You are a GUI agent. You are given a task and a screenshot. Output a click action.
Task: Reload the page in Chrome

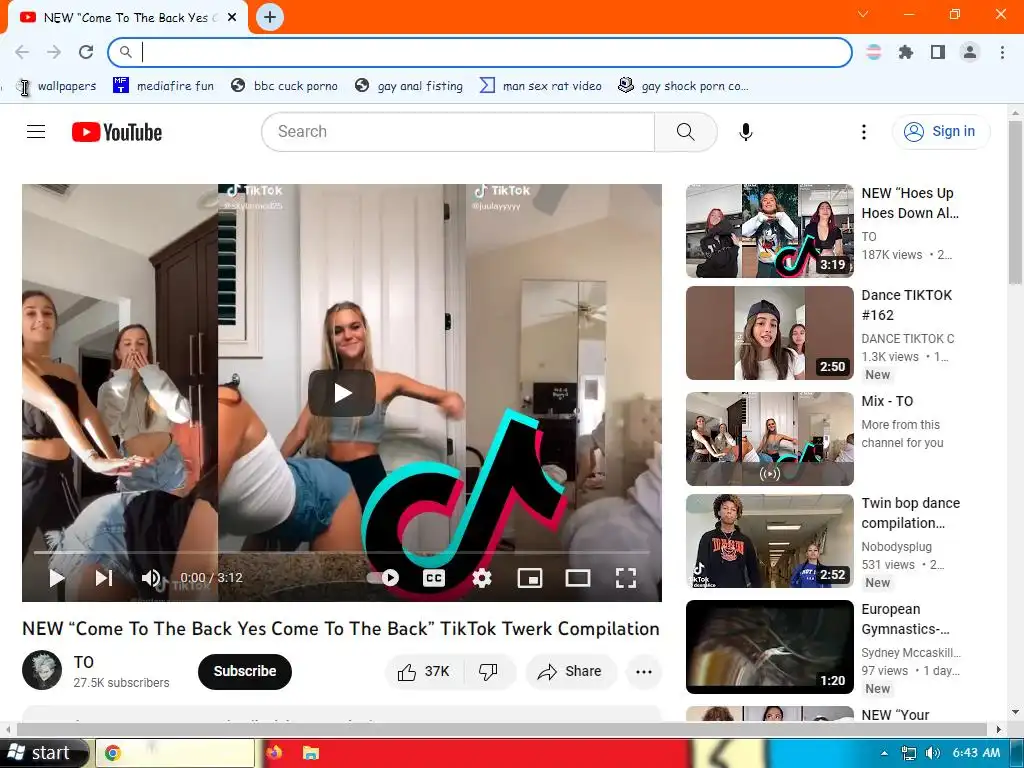pyautogui.click(x=86, y=52)
